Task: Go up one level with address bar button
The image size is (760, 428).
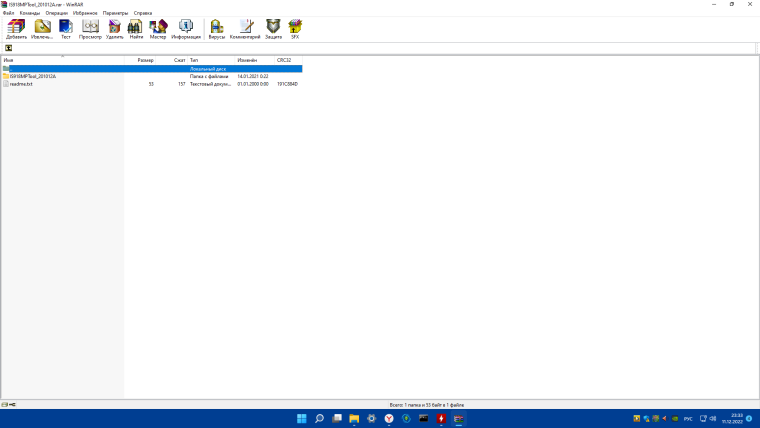Action: (x=9, y=47)
